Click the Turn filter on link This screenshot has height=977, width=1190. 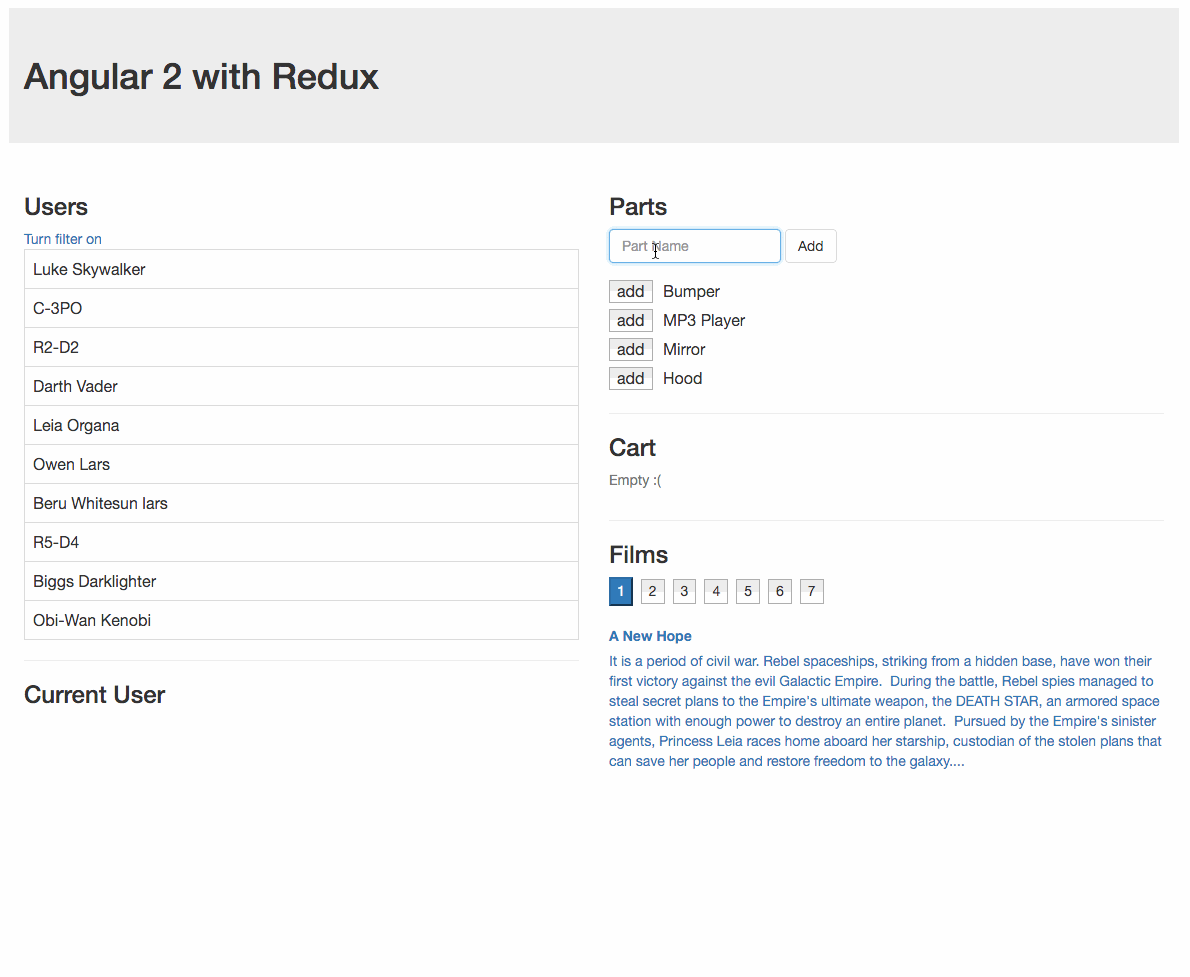pyautogui.click(x=62, y=239)
